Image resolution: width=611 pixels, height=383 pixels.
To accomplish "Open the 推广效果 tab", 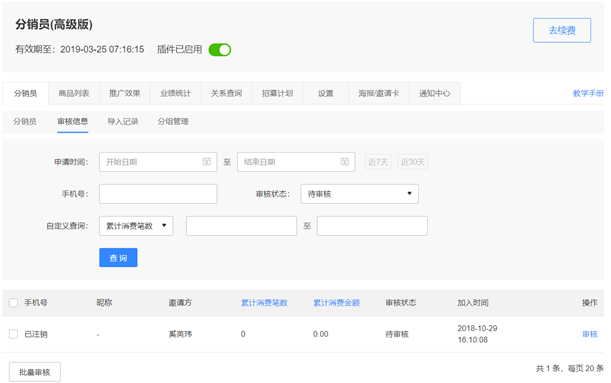I will (125, 94).
